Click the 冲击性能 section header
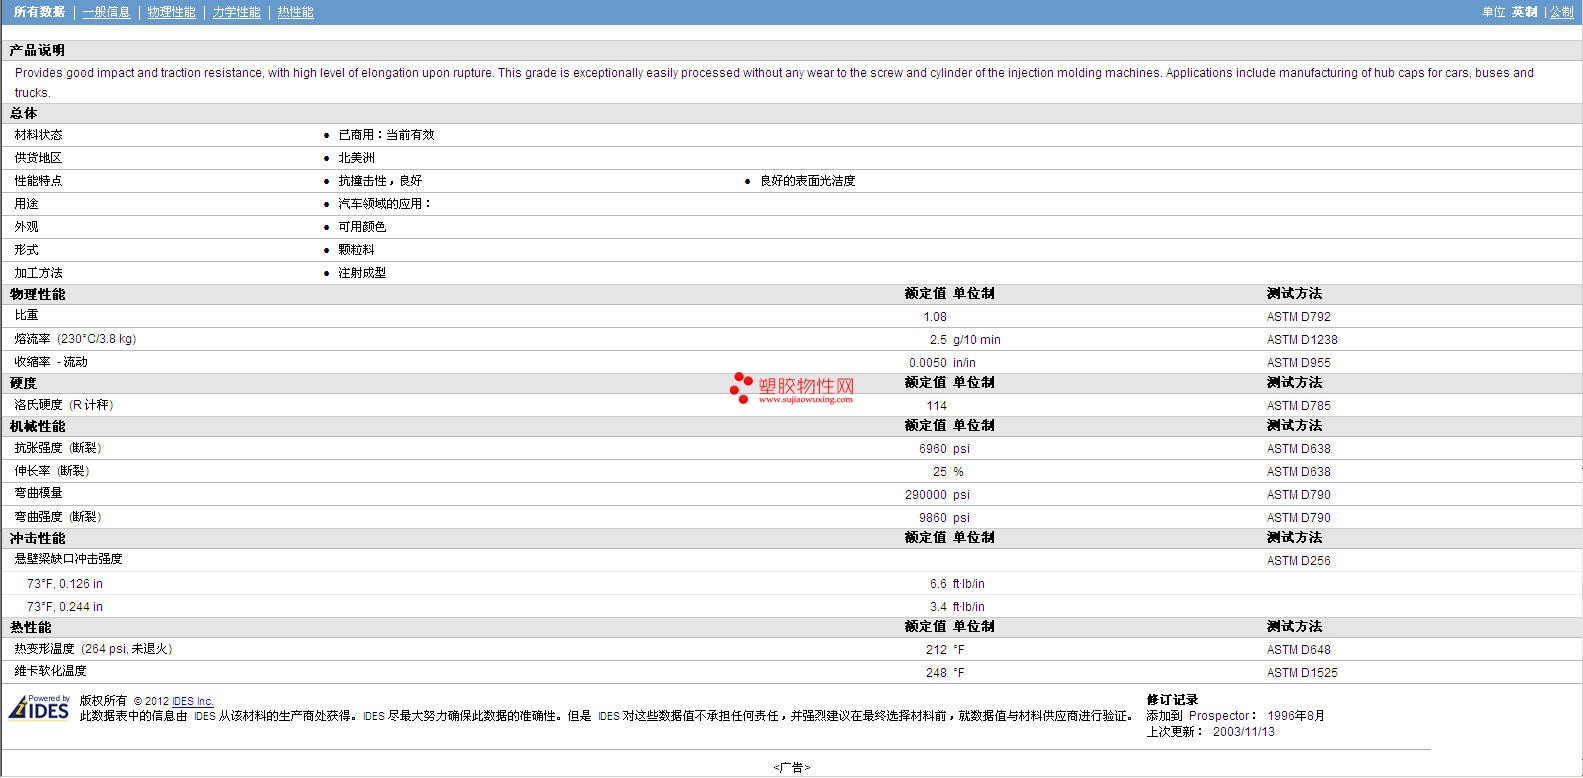This screenshot has height=778, width=1583. pos(37,538)
